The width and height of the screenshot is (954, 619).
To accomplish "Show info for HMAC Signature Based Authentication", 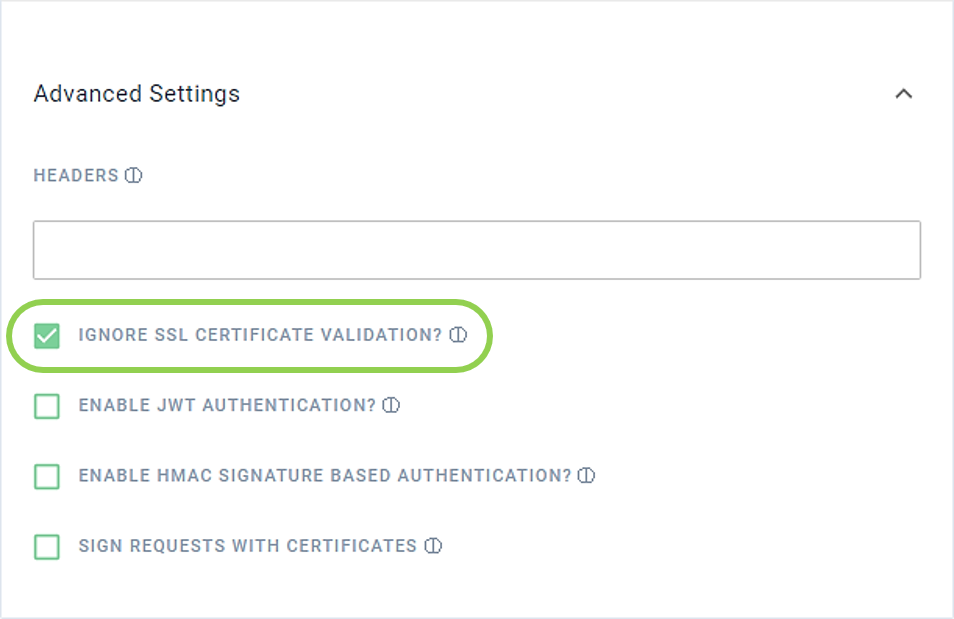I will 587,475.
